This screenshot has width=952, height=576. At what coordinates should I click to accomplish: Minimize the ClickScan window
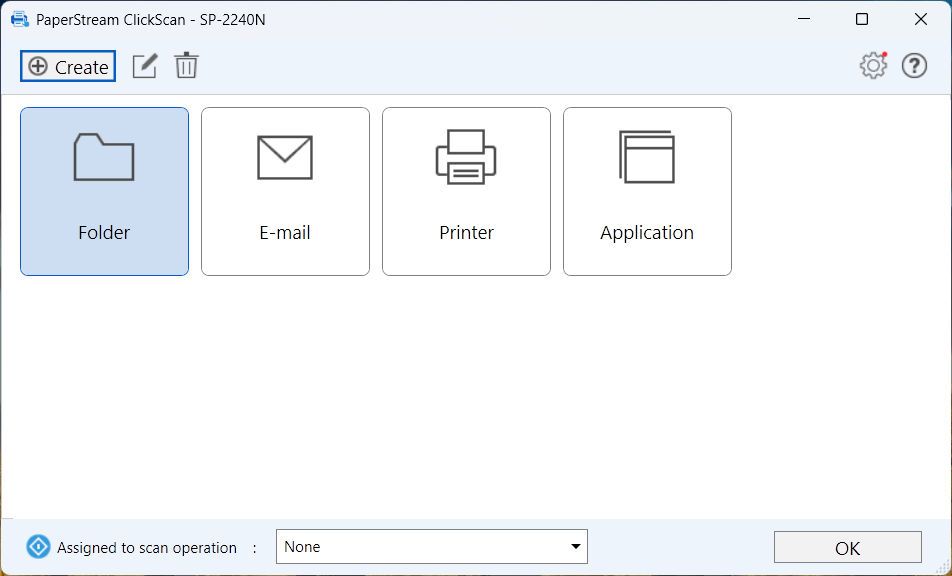tap(804, 19)
